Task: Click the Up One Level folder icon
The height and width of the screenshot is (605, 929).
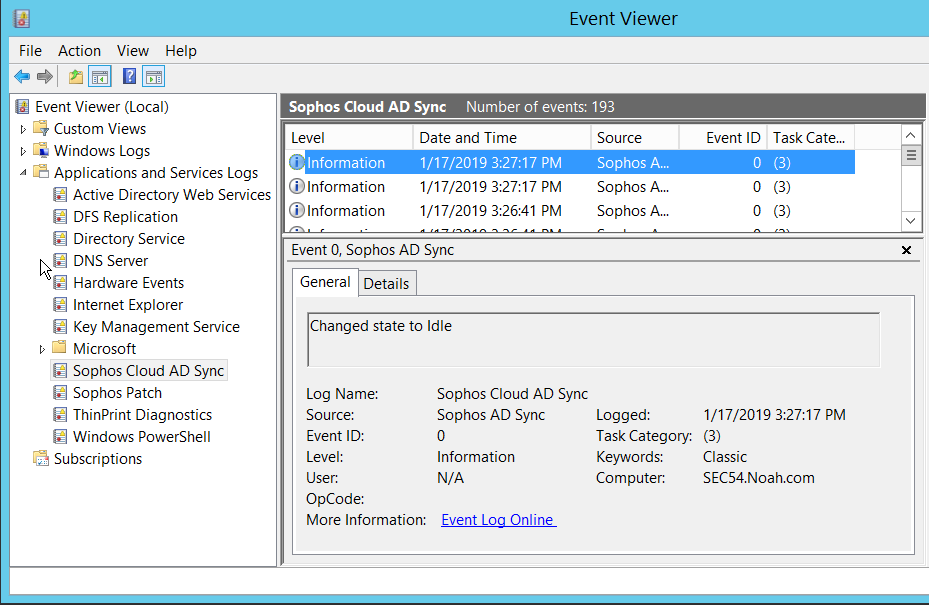Action: point(76,77)
